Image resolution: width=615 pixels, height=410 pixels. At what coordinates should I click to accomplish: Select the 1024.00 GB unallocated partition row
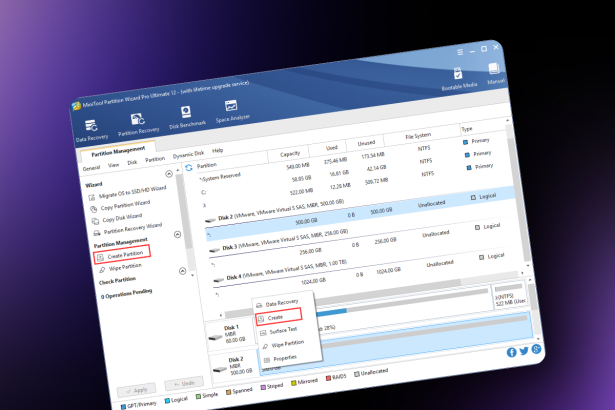coord(369,273)
